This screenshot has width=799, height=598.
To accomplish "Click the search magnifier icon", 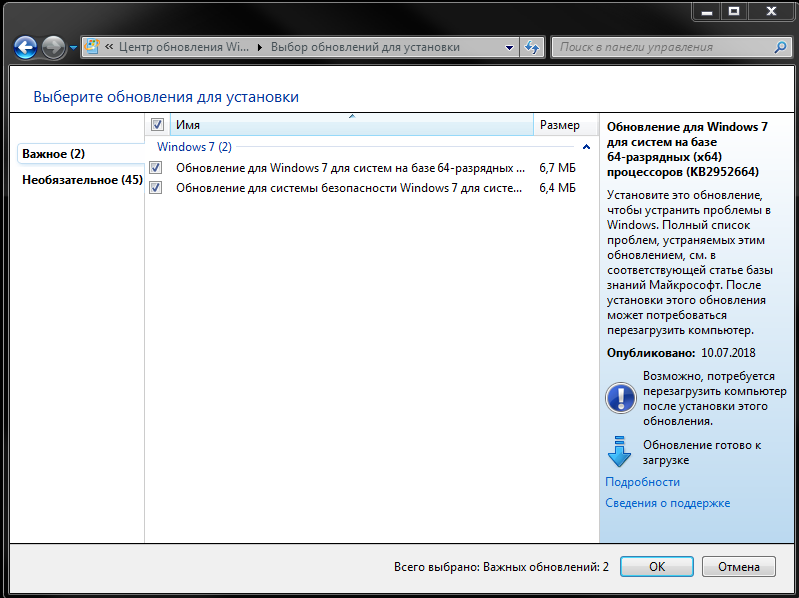I will (780, 47).
